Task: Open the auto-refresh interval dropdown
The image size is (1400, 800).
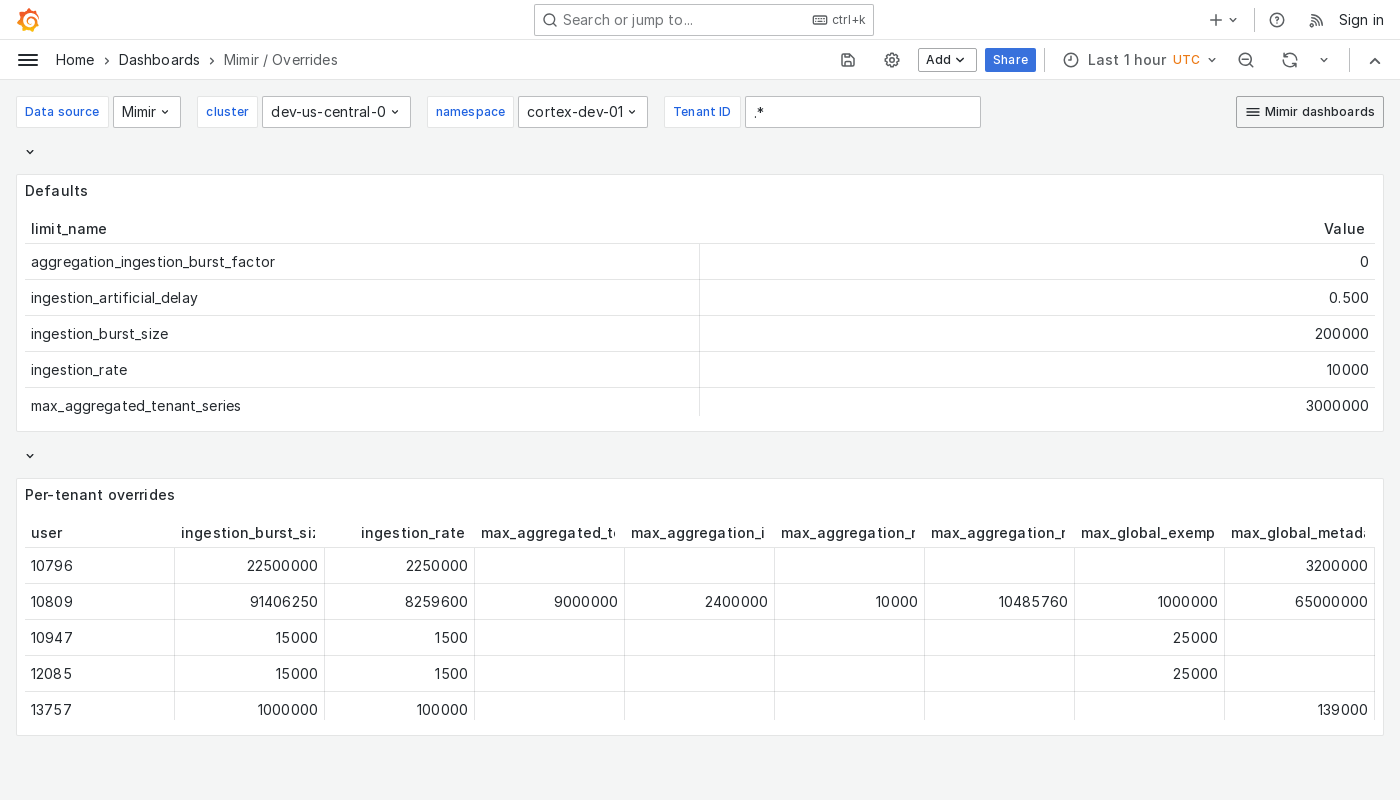Action: tap(1325, 60)
